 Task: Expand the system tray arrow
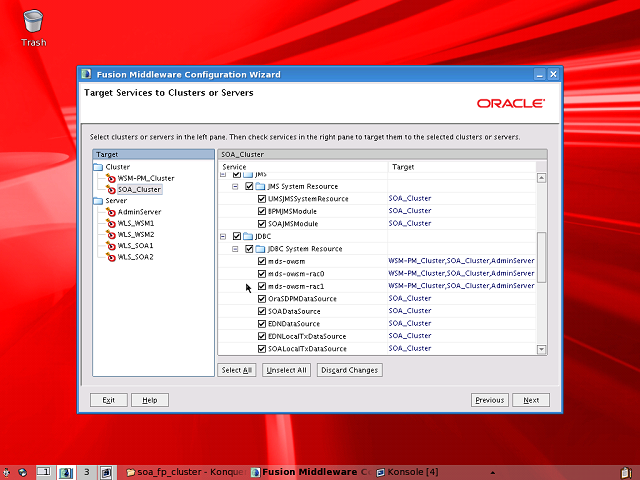pos(493,473)
